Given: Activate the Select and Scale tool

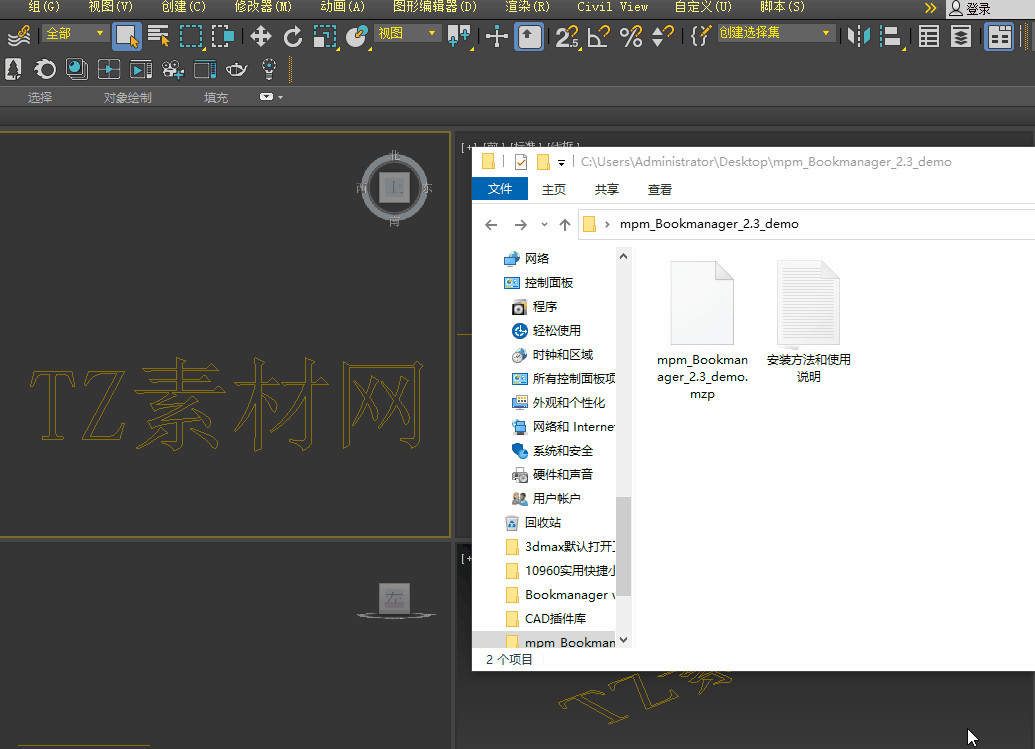Looking at the screenshot, I should (x=325, y=36).
